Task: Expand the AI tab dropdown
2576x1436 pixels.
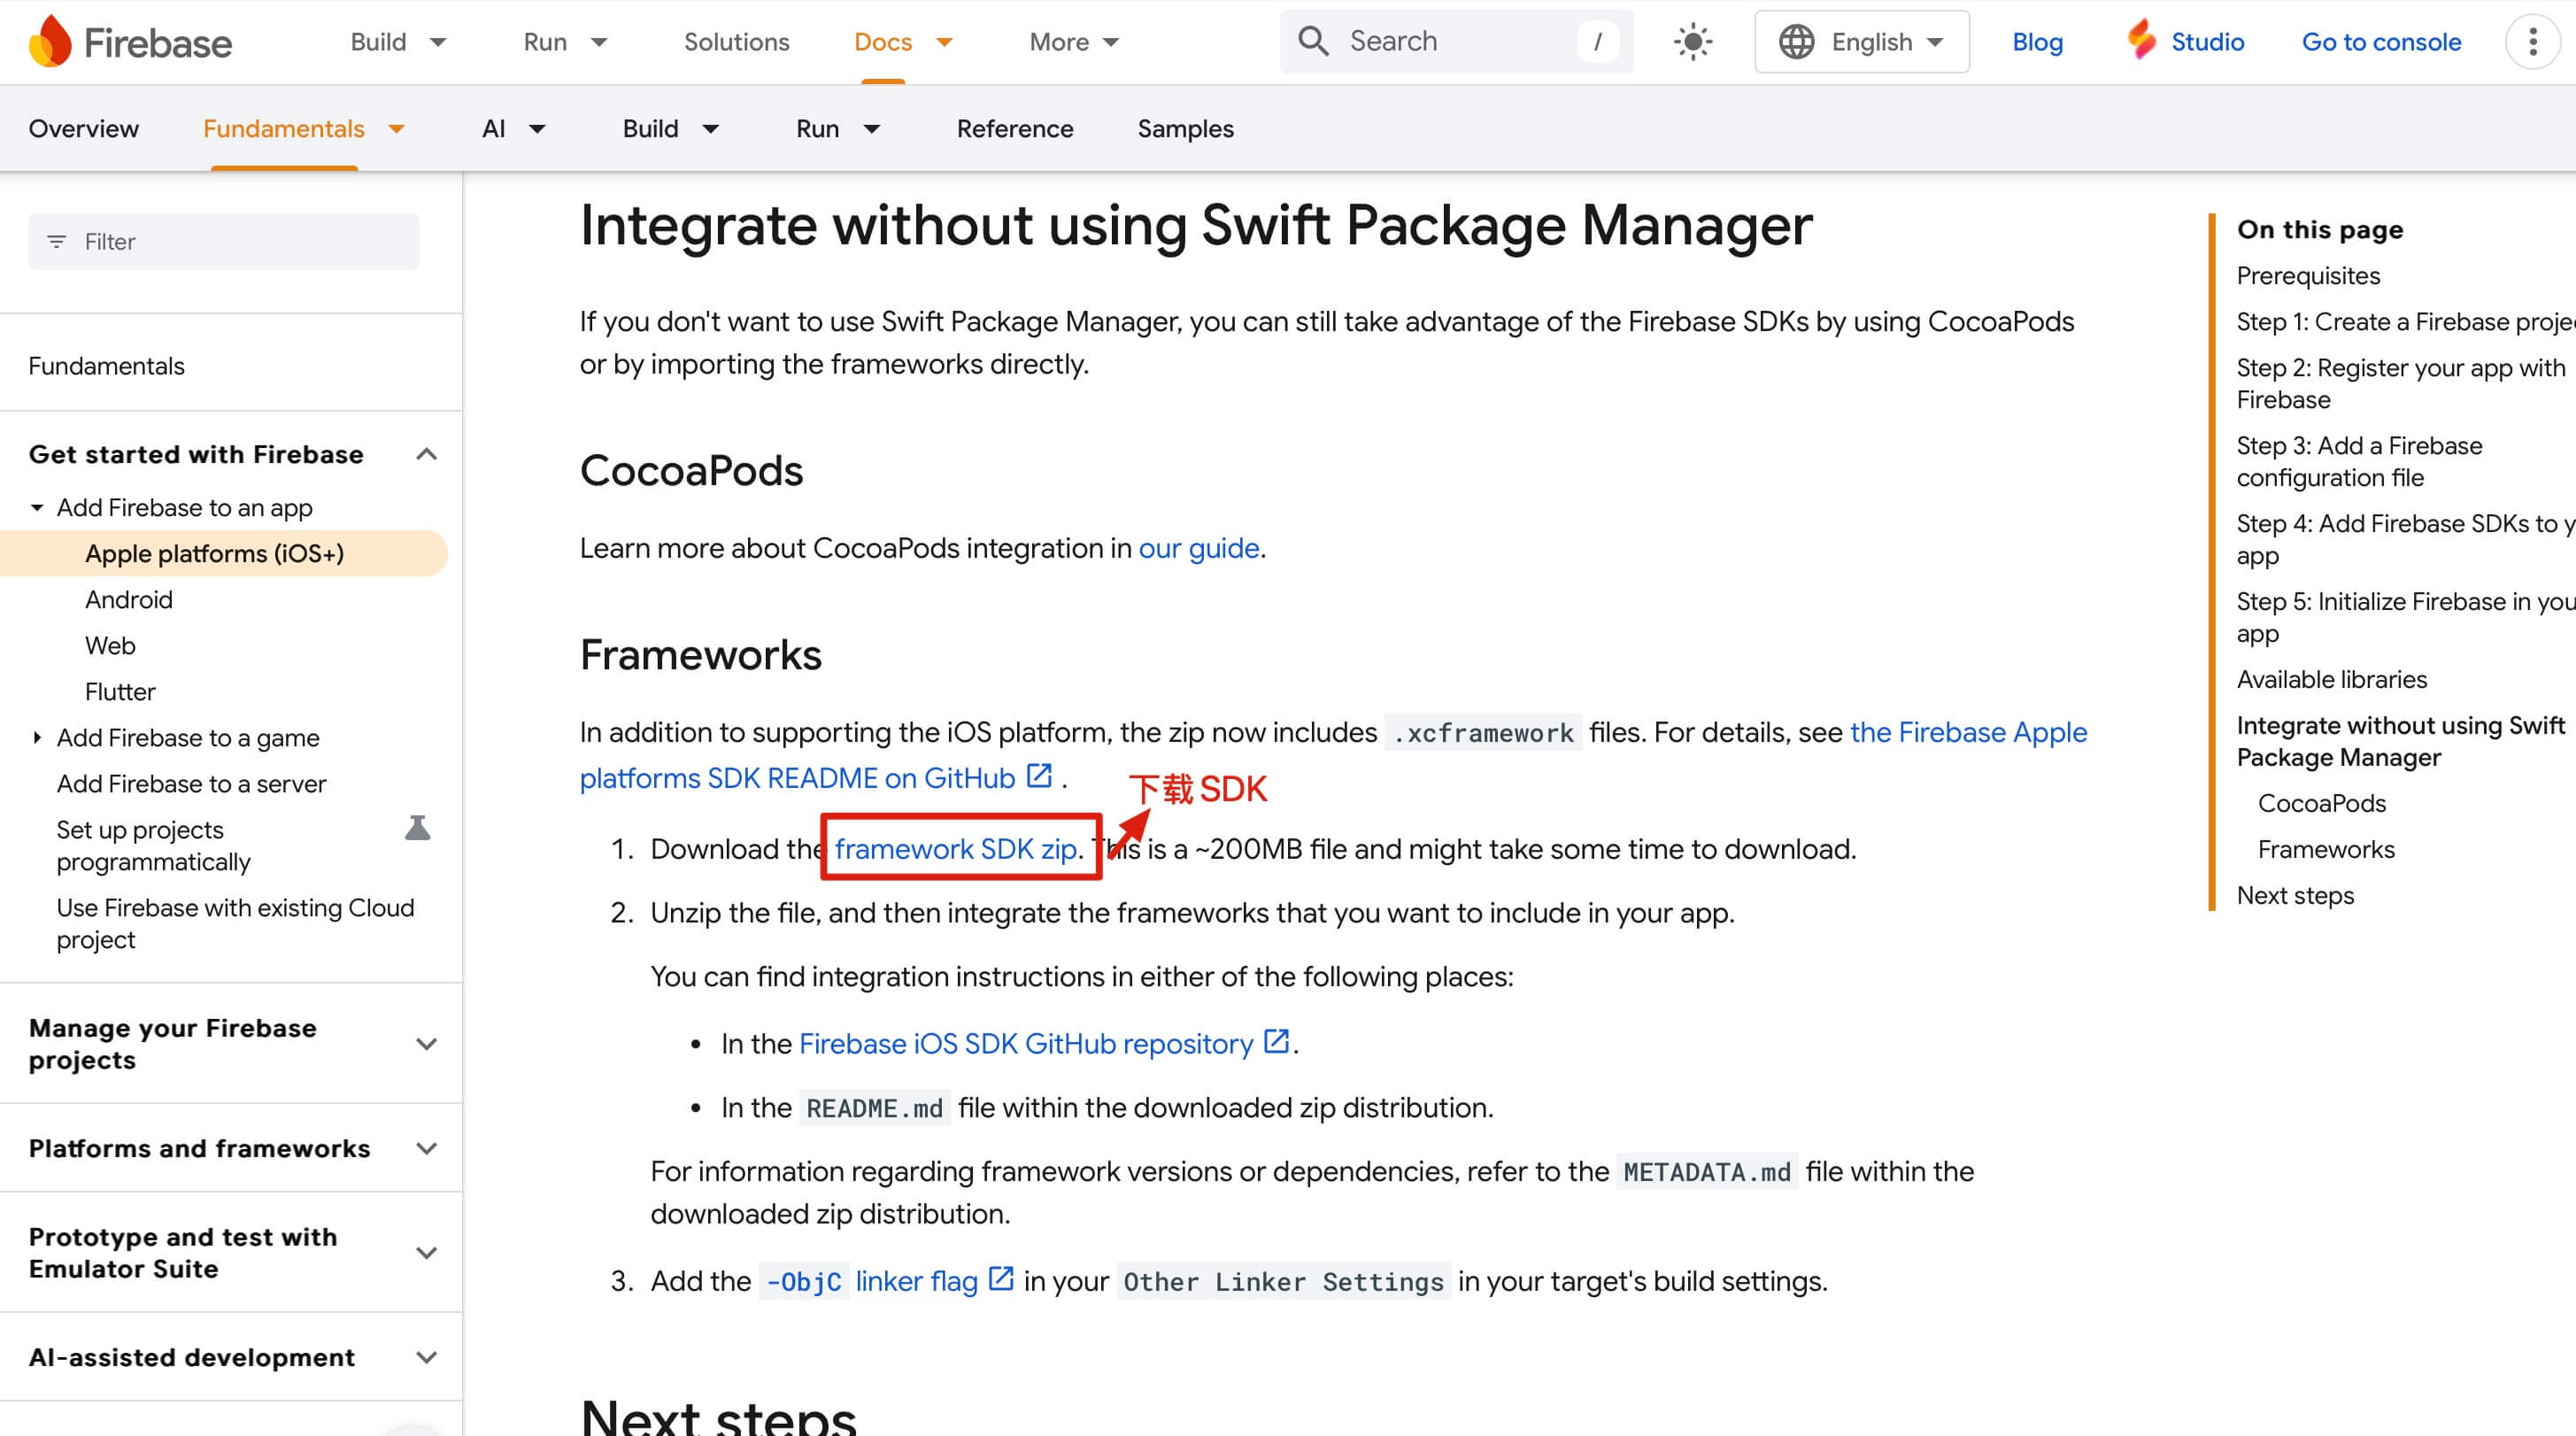Action: tap(537, 129)
